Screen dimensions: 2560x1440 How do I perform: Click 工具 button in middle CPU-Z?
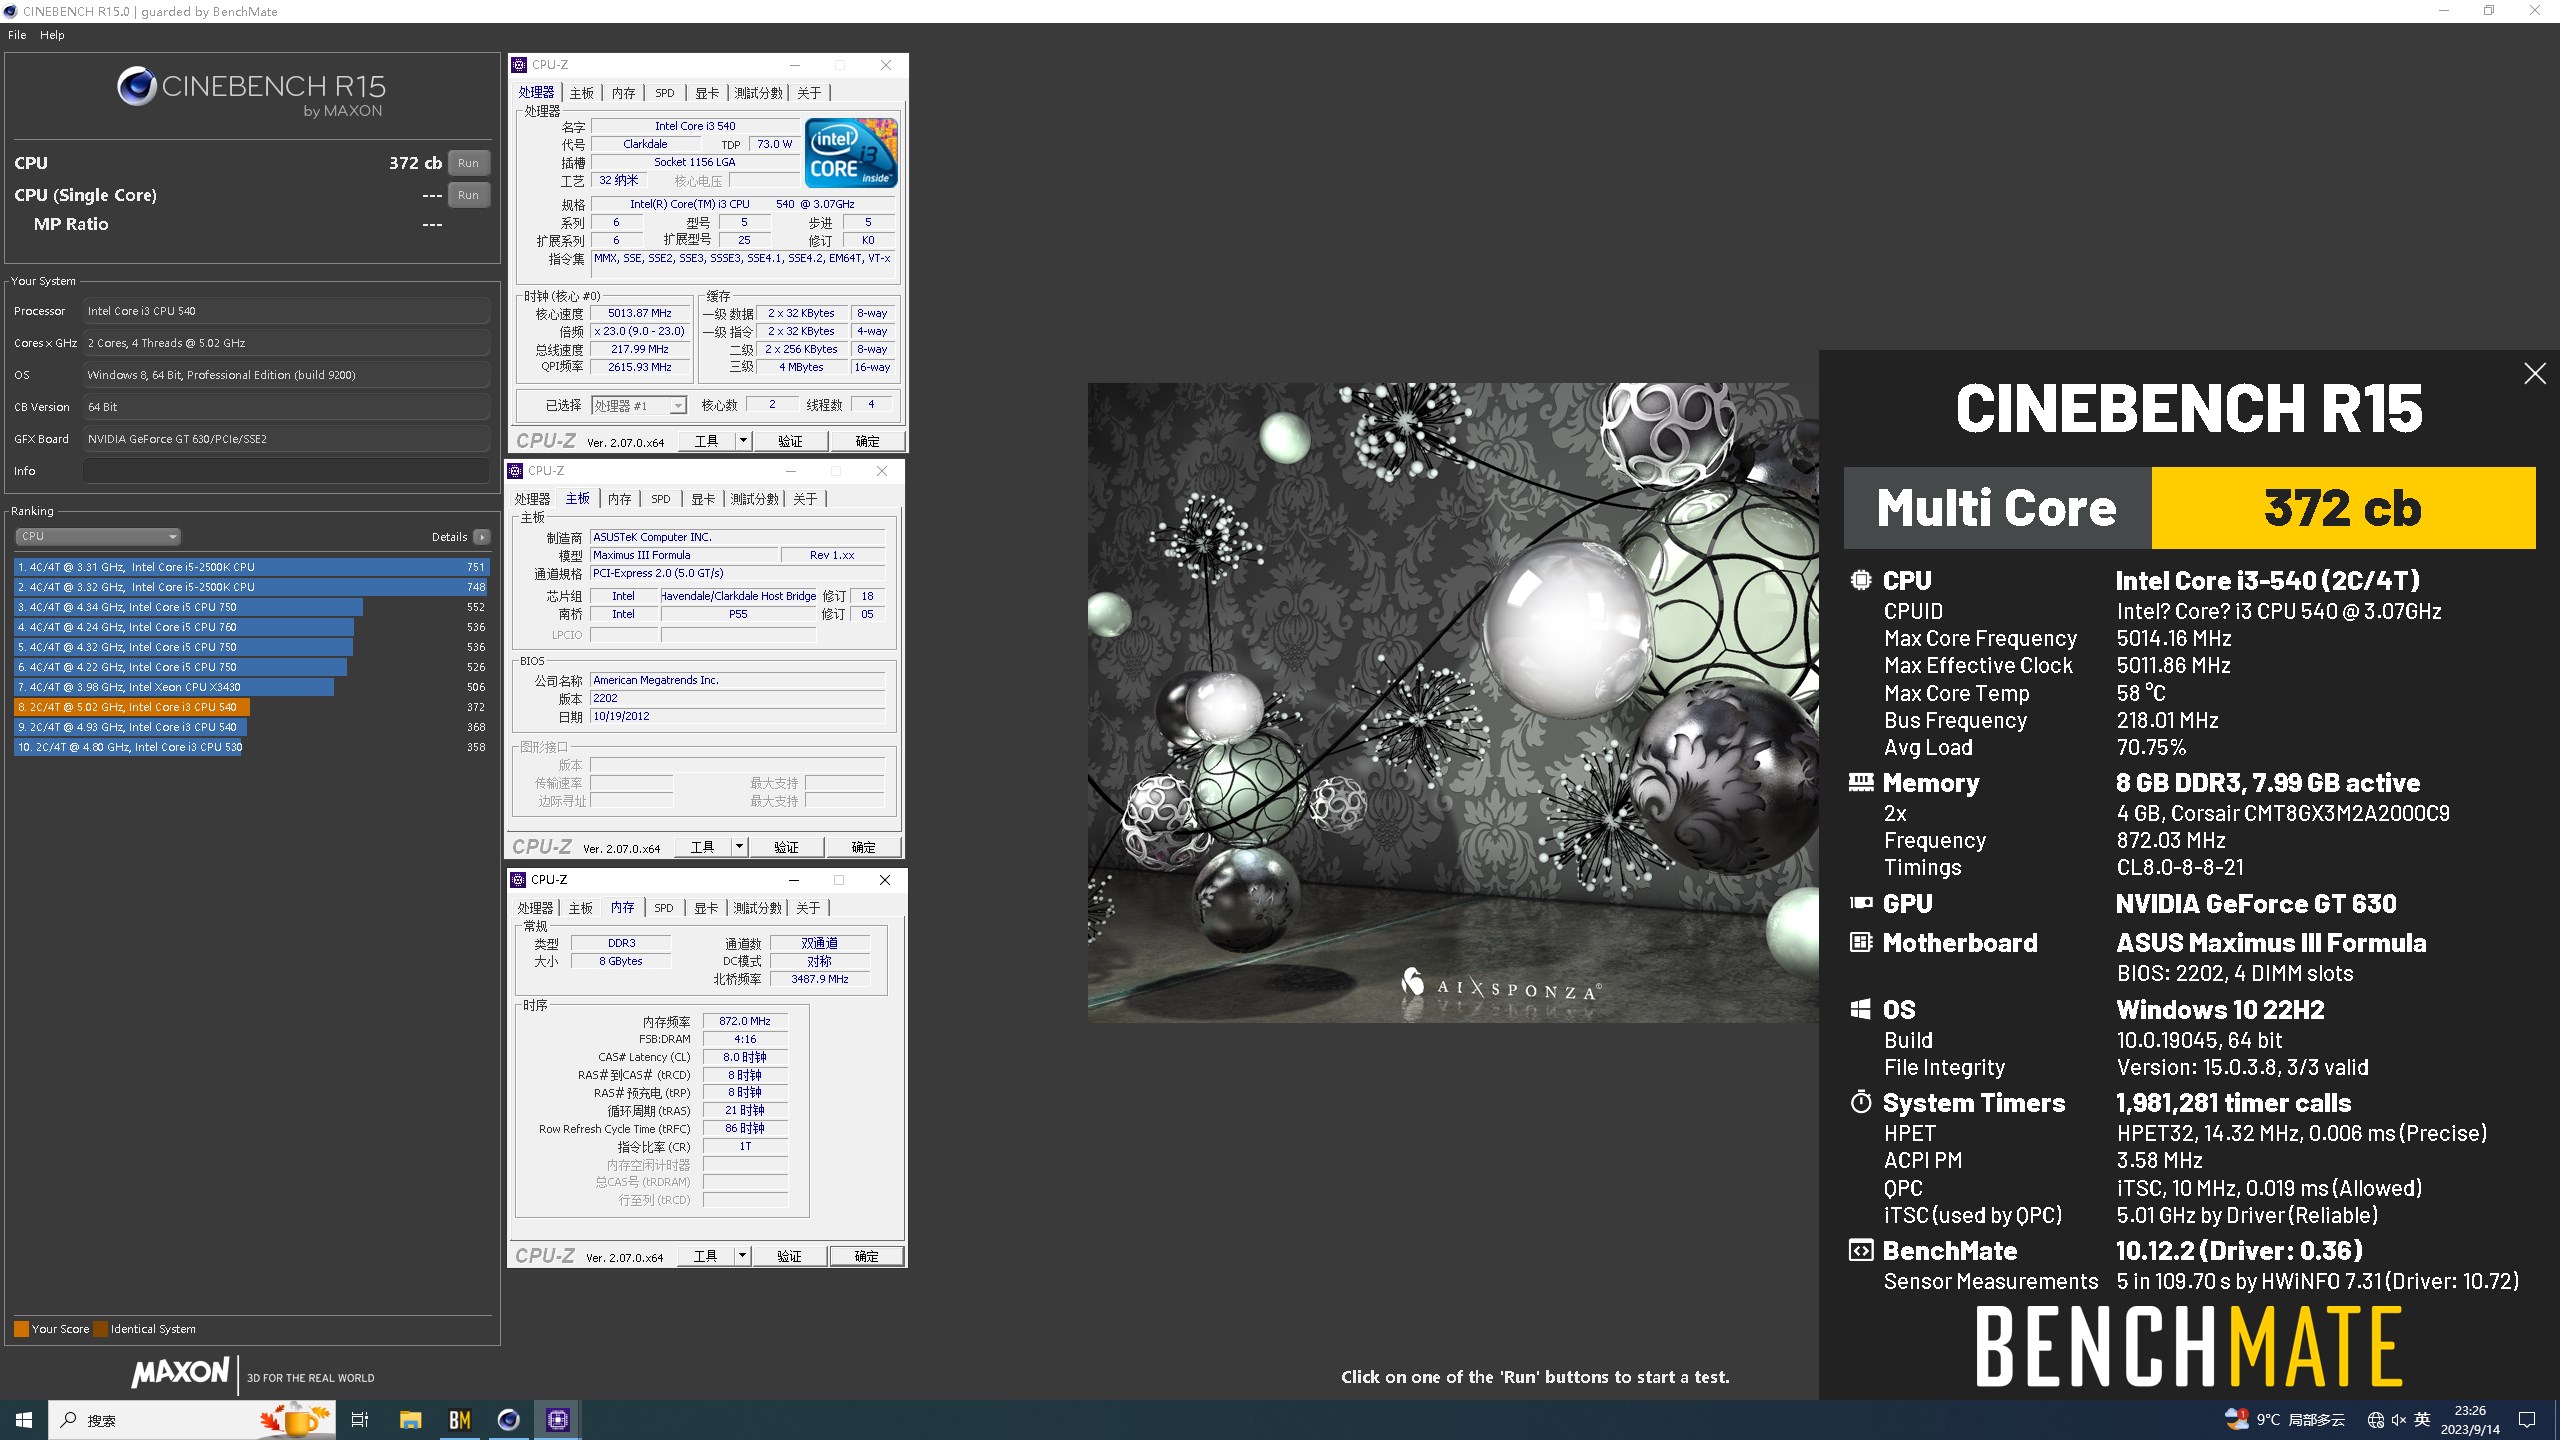point(703,847)
